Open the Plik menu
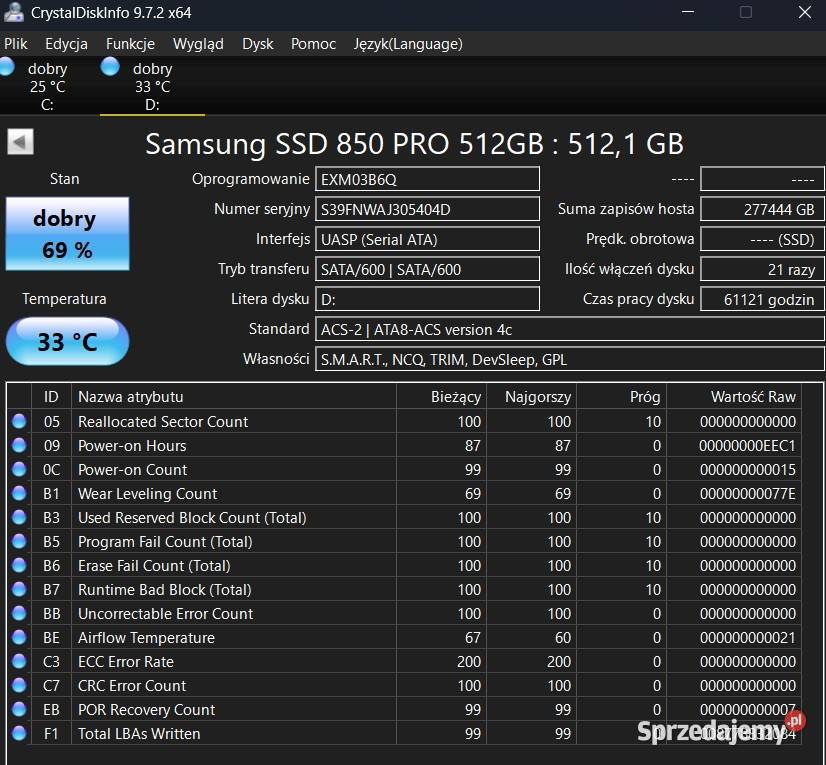Image resolution: width=826 pixels, height=765 pixels. (x=16, y=44)
